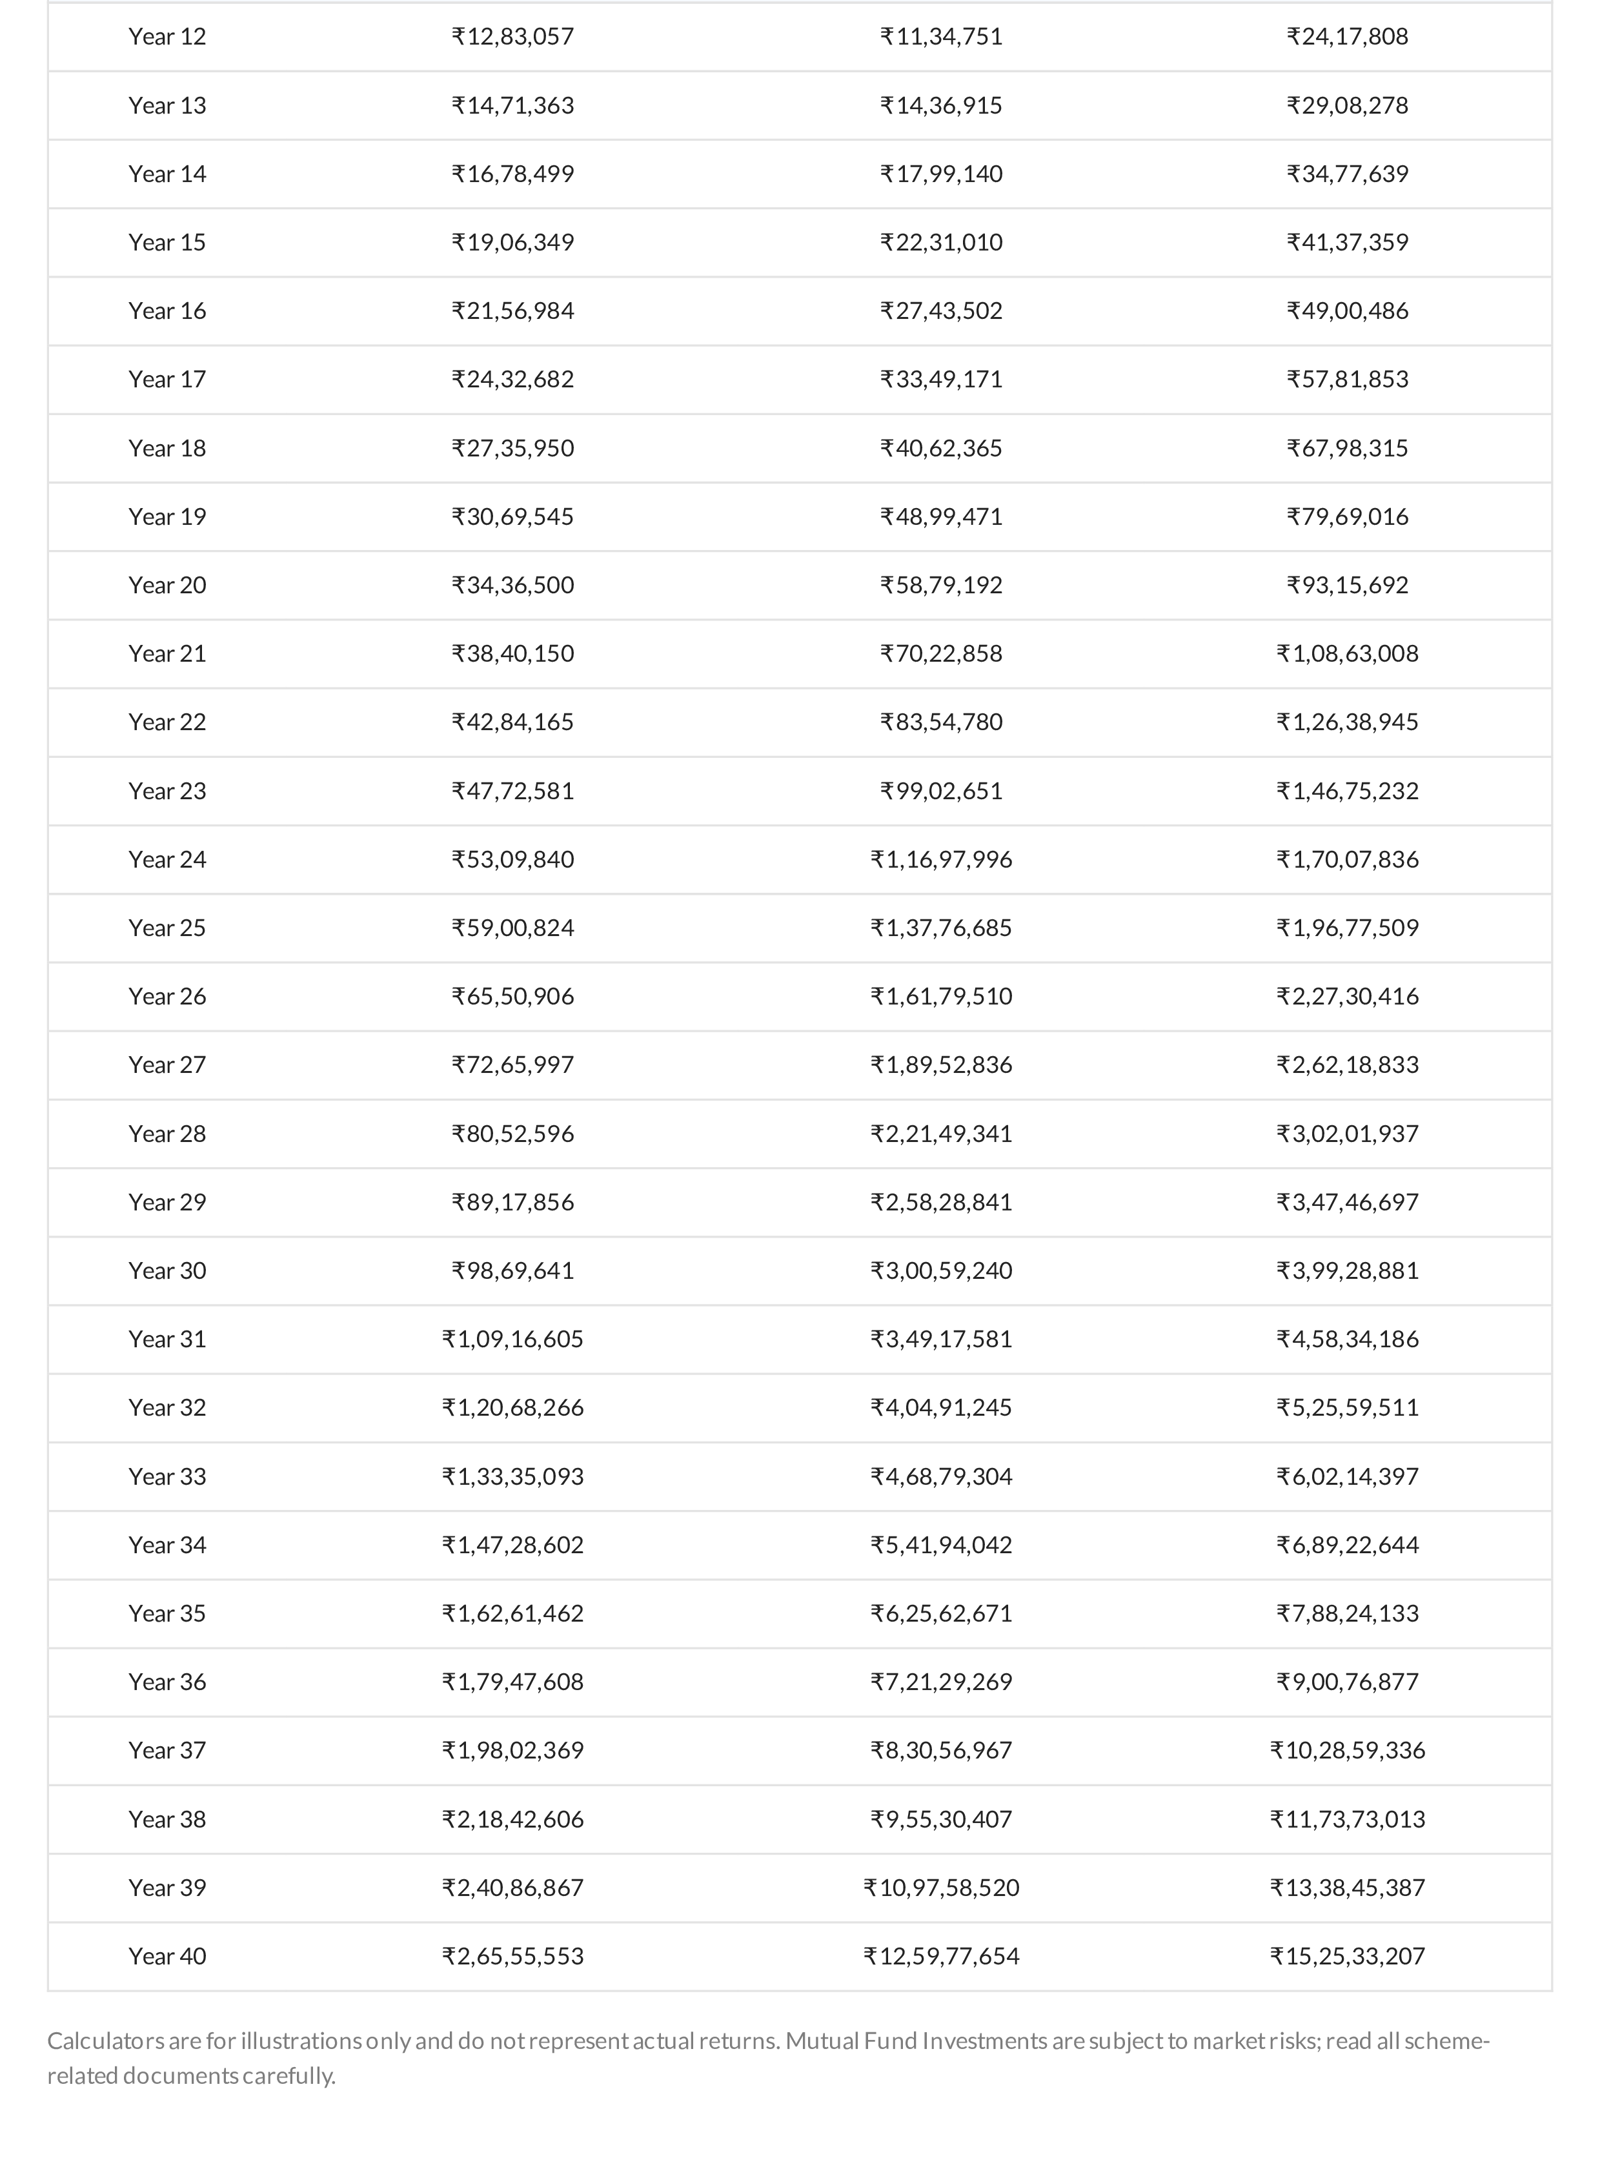Select the ₹24,17,808 total value cell
Viewport: 1600px width, 2160px height.
click(1347, 37)
